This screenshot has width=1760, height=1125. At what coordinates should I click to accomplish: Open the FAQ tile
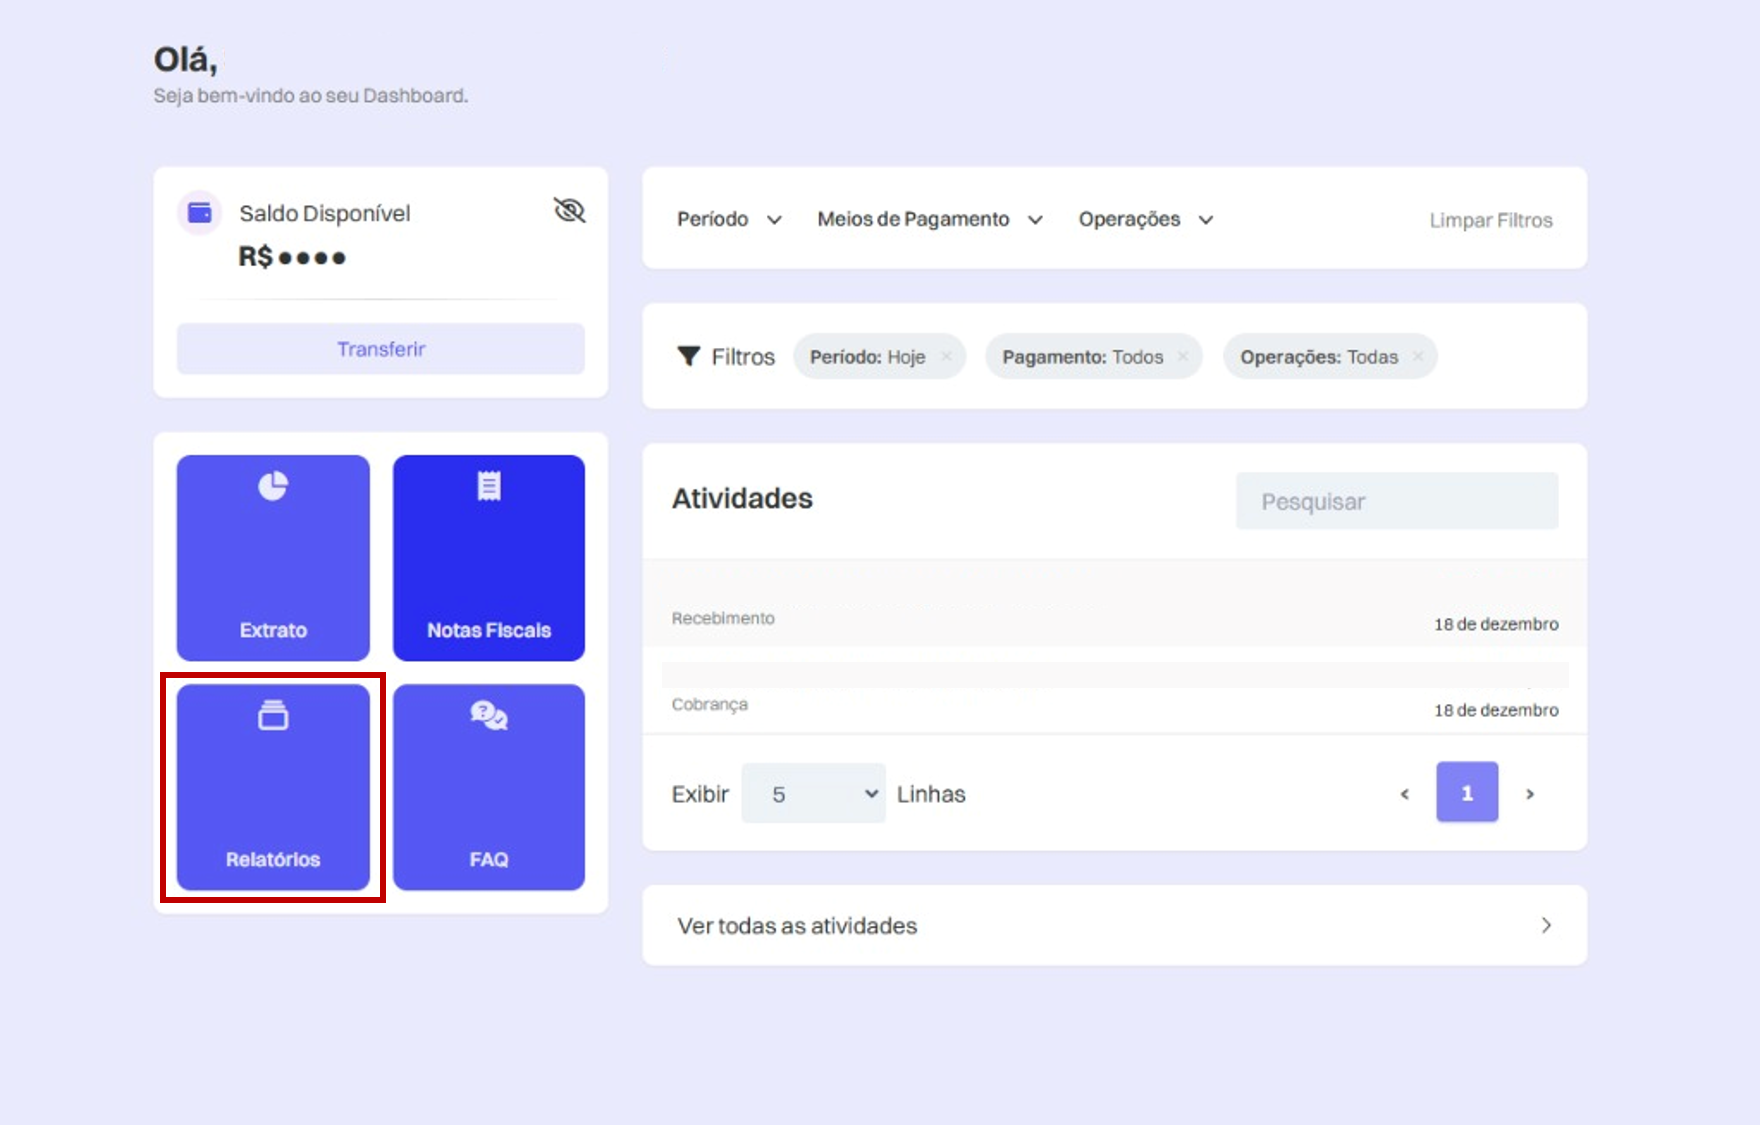[x=489, y=787]
